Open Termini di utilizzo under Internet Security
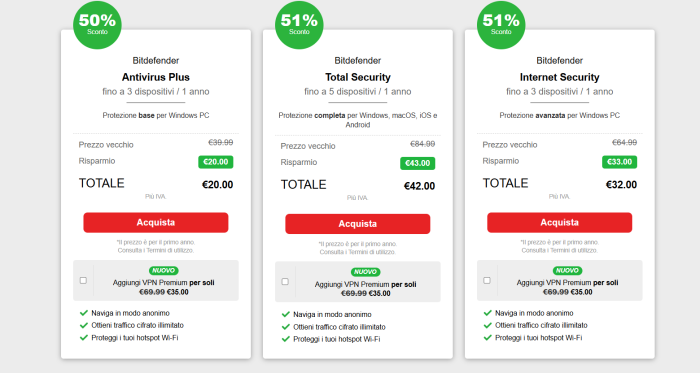The image size is (700, 373). (x=574, y=250)
